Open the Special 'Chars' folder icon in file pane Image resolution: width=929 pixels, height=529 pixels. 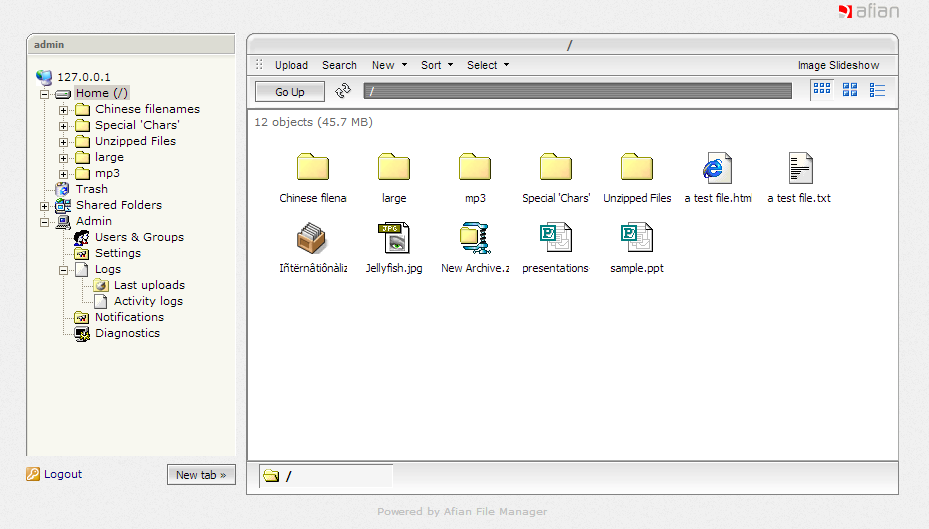tap(556, 166)
